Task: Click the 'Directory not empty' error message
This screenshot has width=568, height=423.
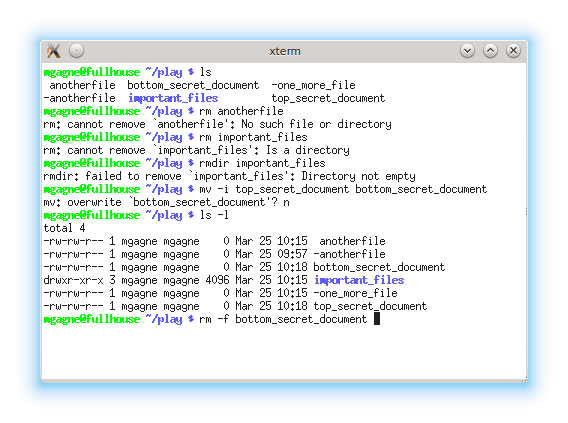Action: [358, 176]
